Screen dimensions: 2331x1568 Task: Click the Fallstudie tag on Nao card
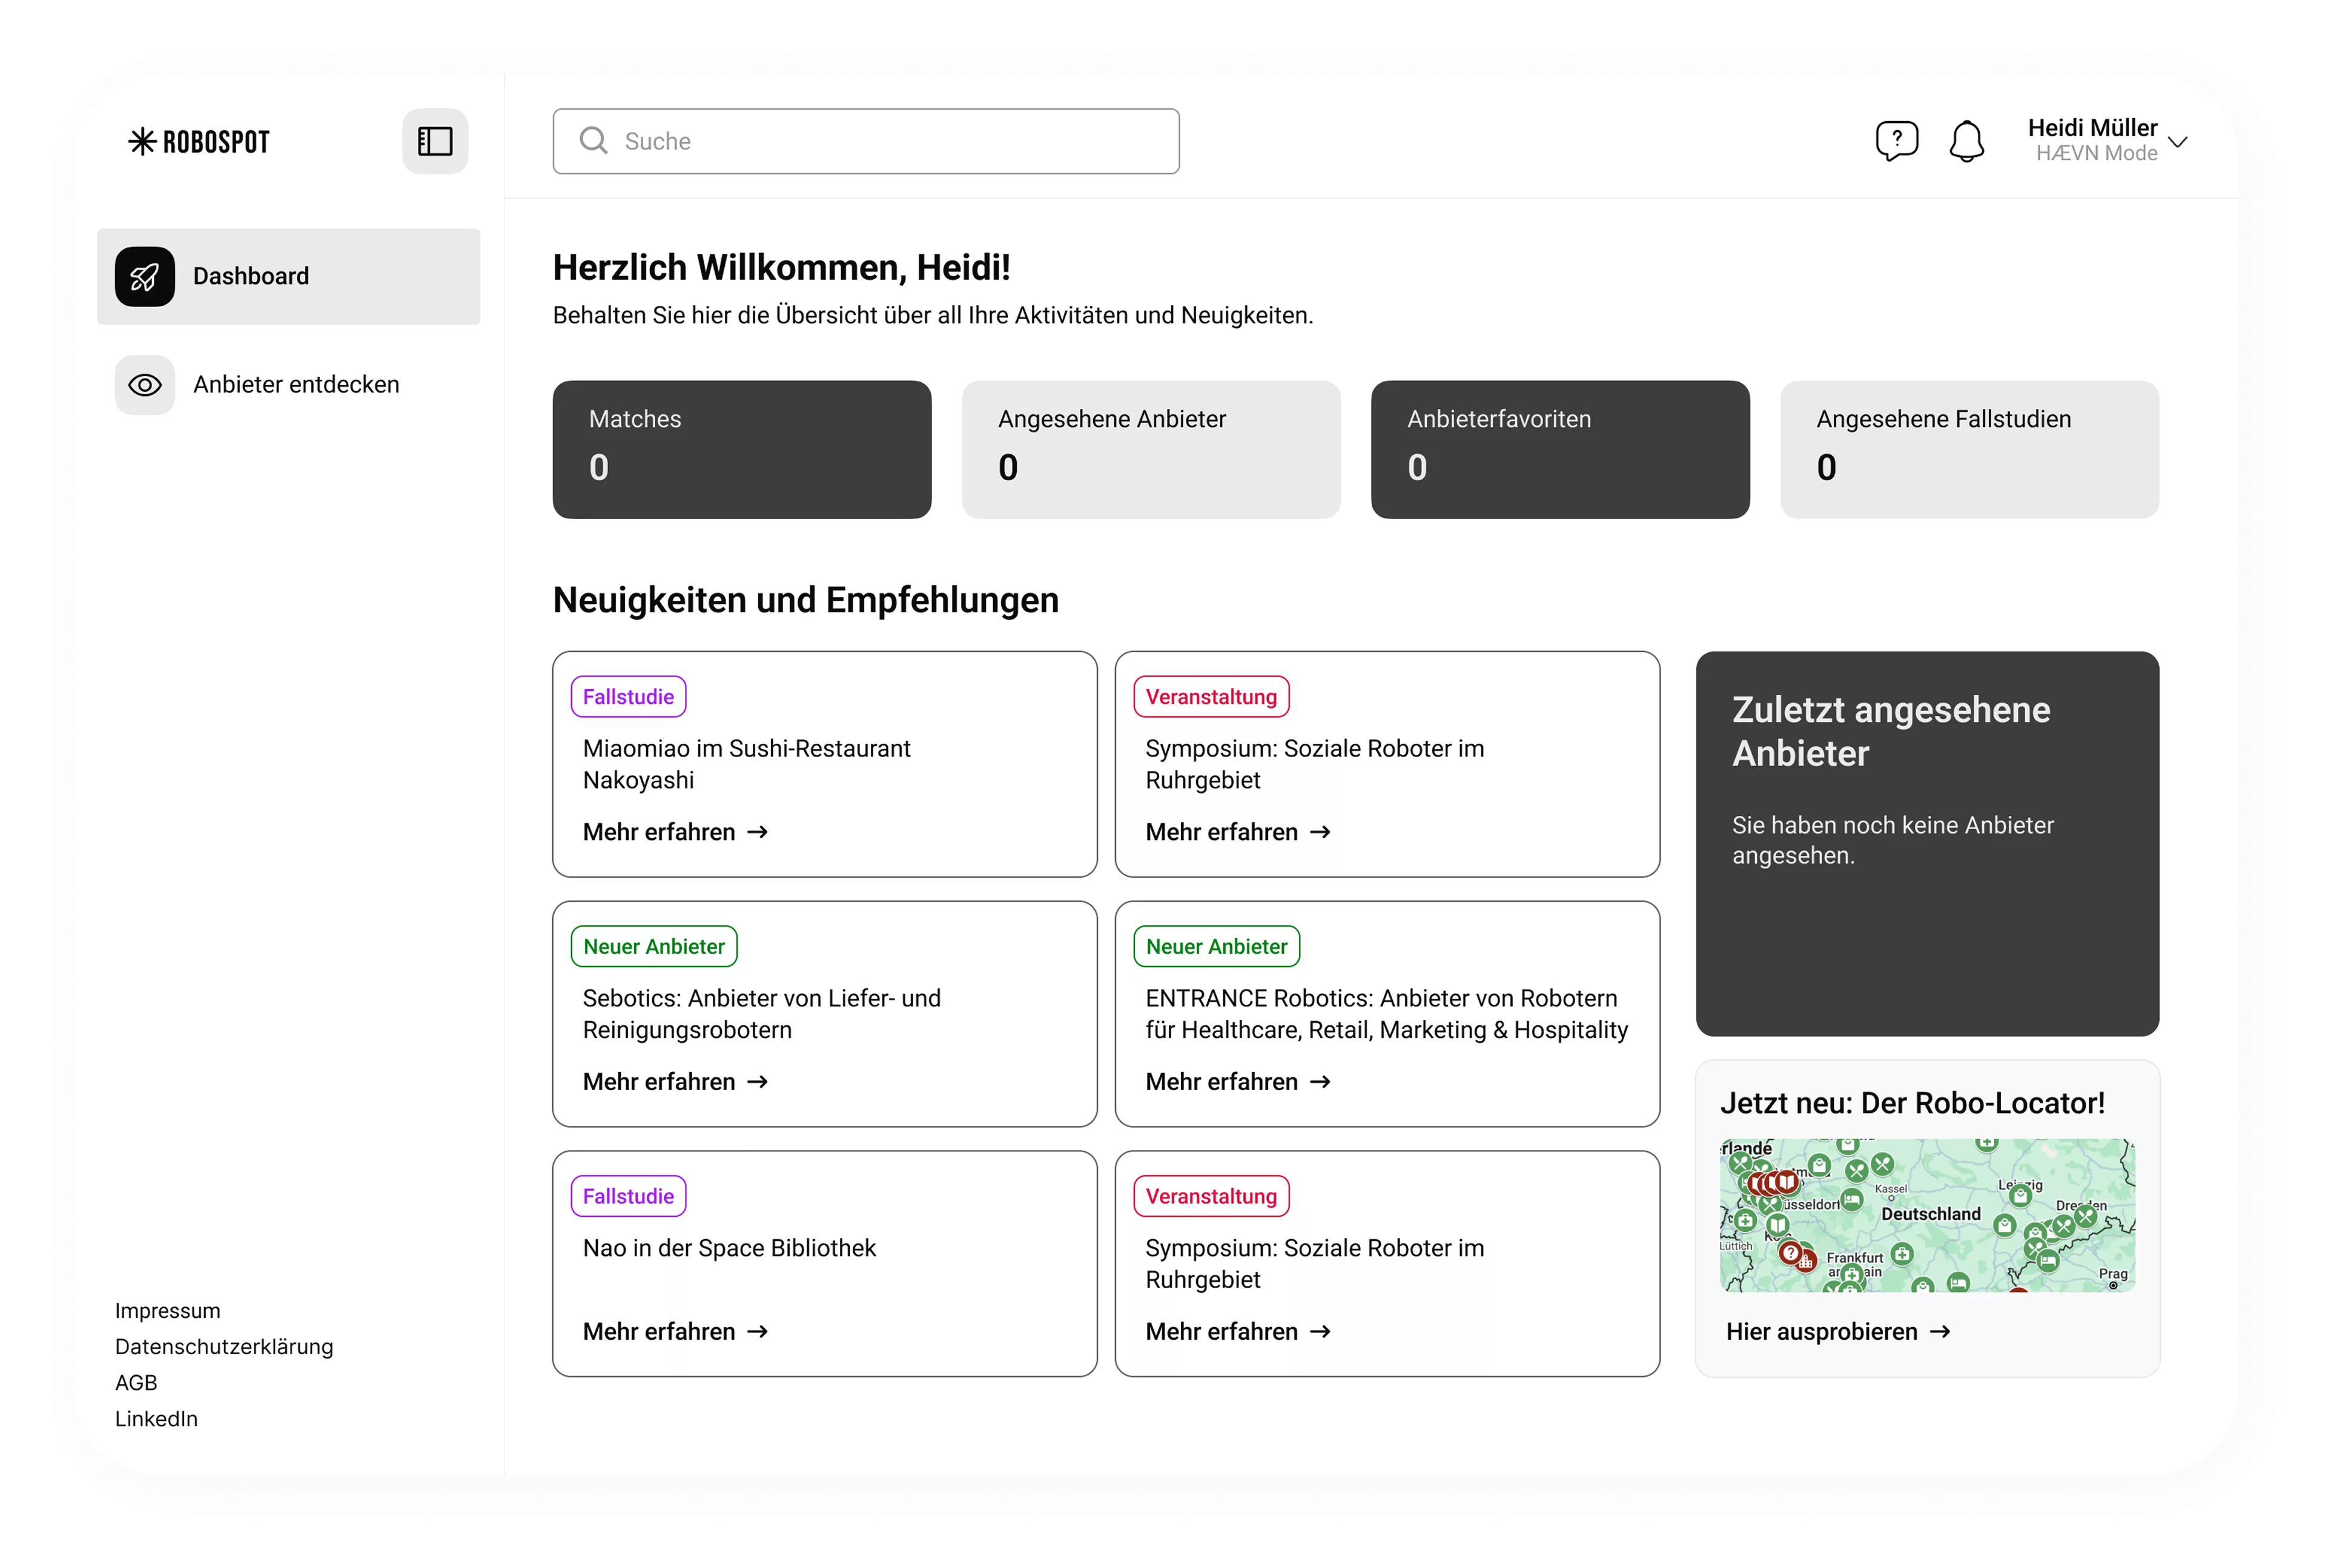click(628, 1196)
